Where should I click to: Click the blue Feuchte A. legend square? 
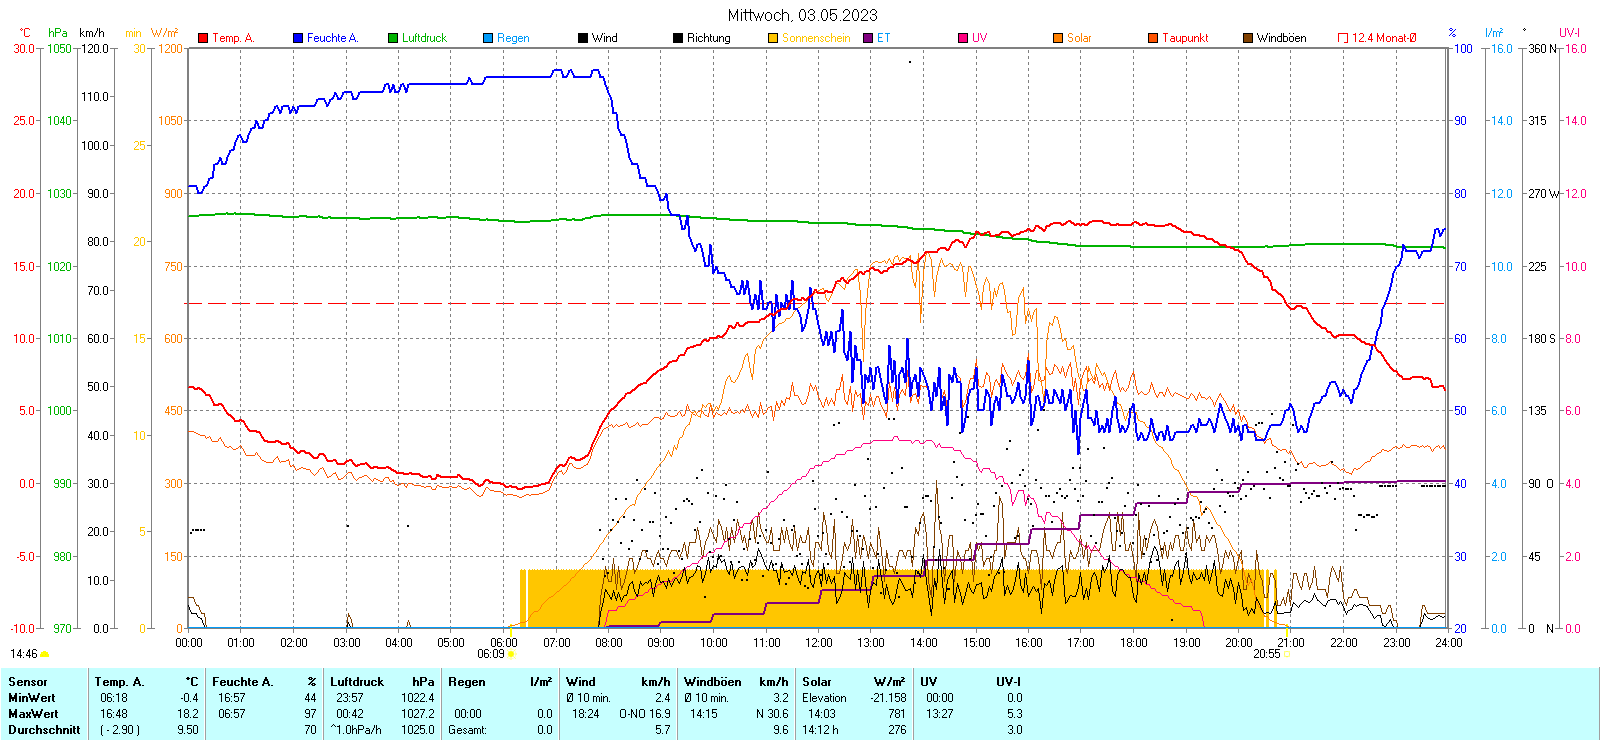(x=298, y=38)
